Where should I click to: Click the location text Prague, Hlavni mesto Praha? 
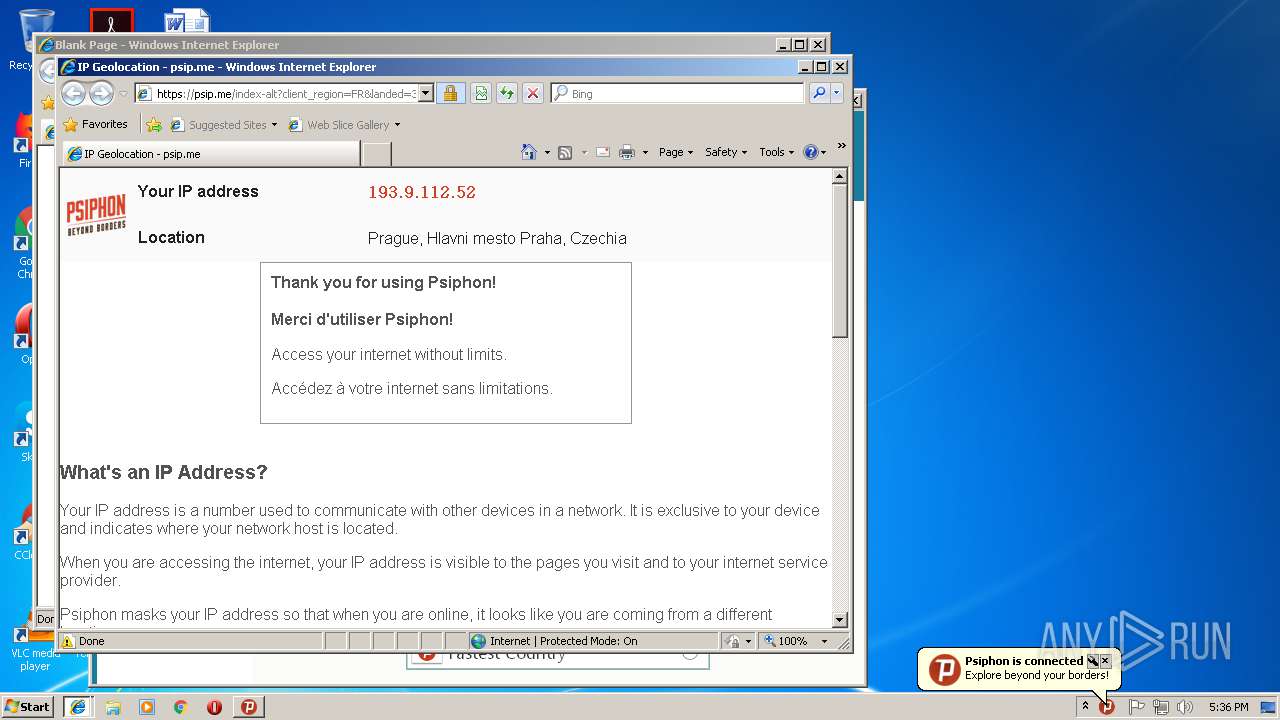(x=497, y=238)
